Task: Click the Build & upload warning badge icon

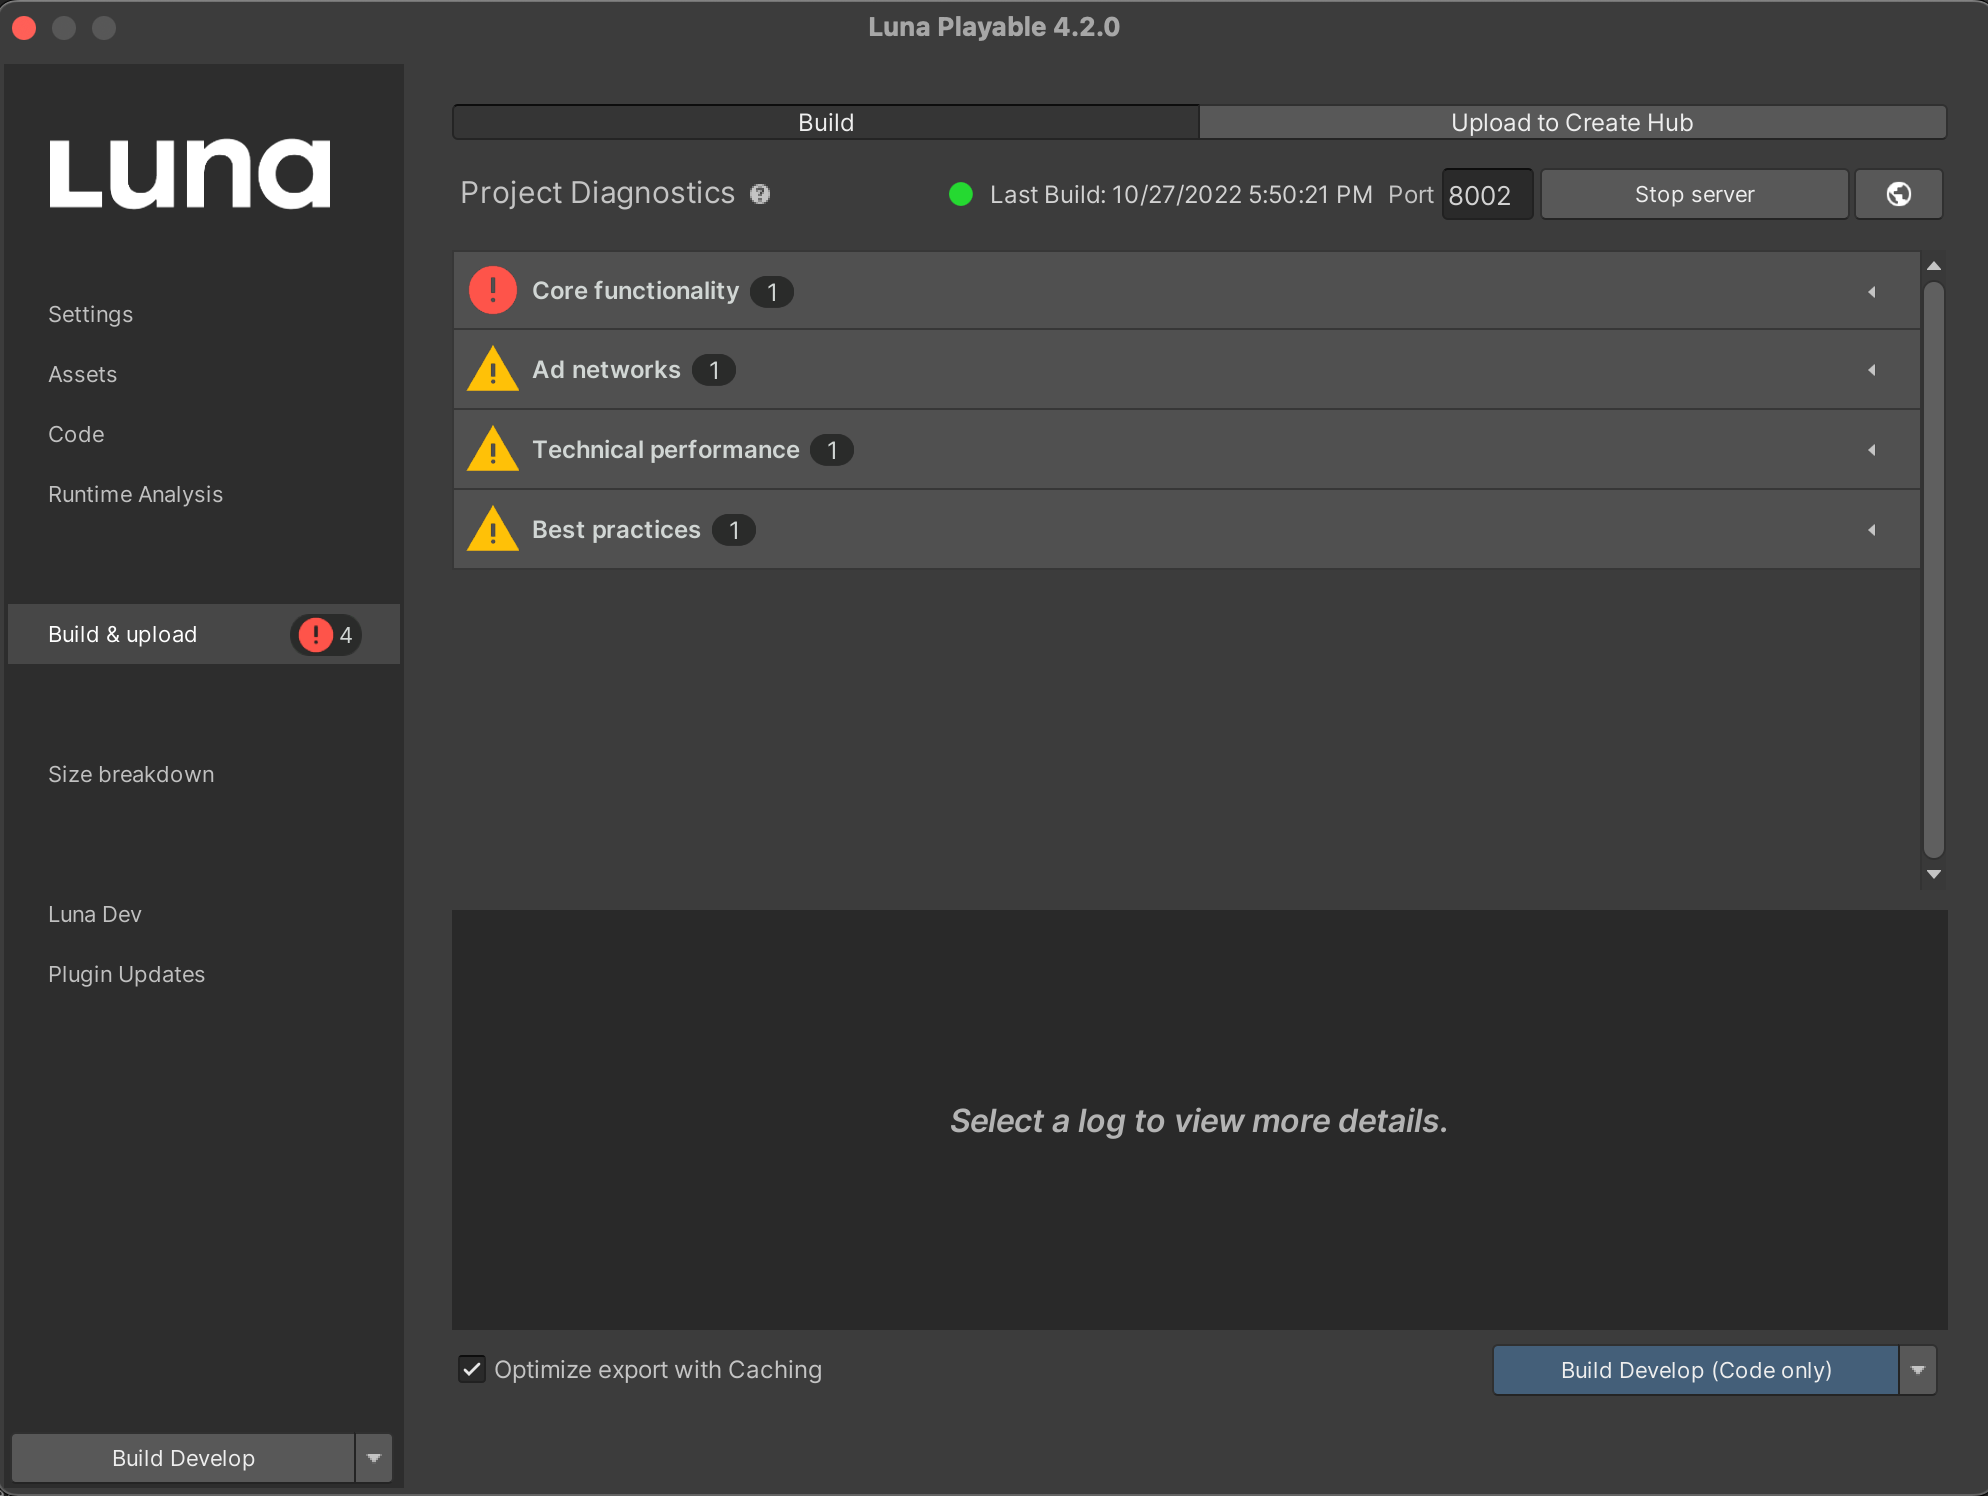Action: [x=314, y=633]
